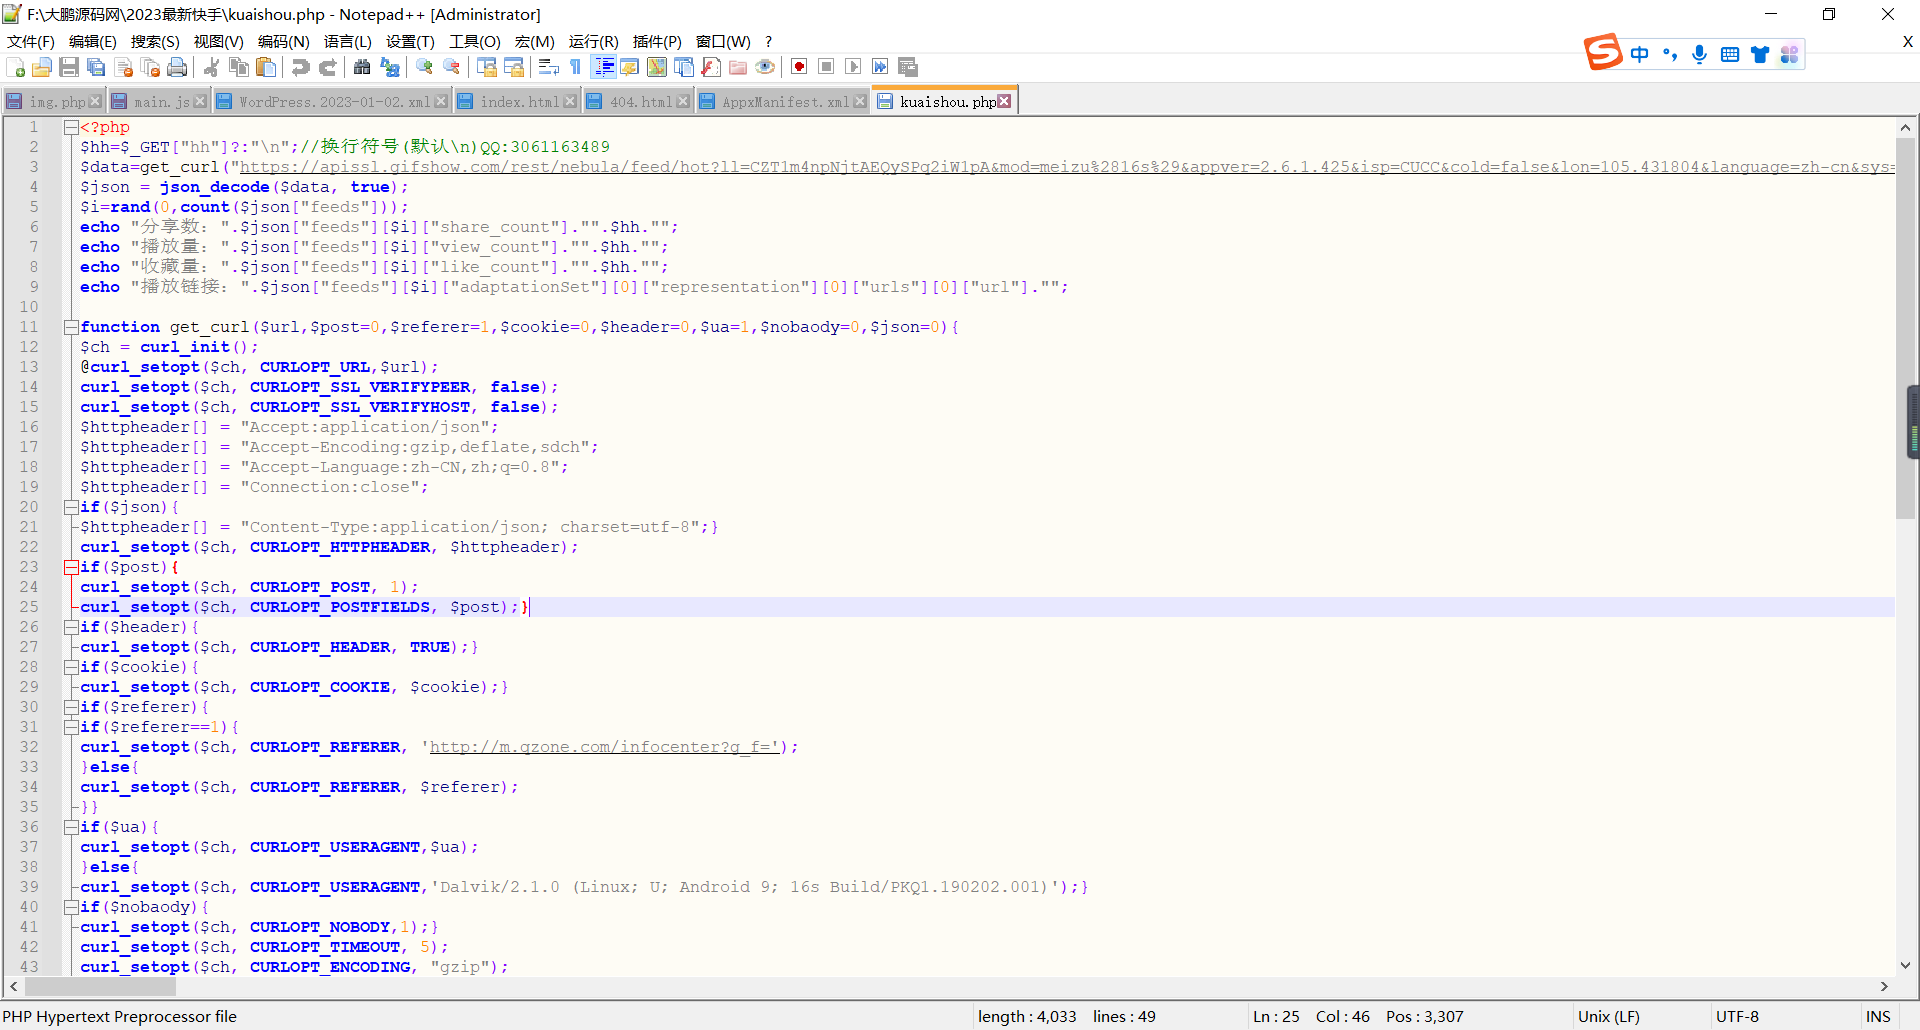Click the Save file toolbar icon
The width and height of the screenshot is (1920, 1030).
point(69,67)
